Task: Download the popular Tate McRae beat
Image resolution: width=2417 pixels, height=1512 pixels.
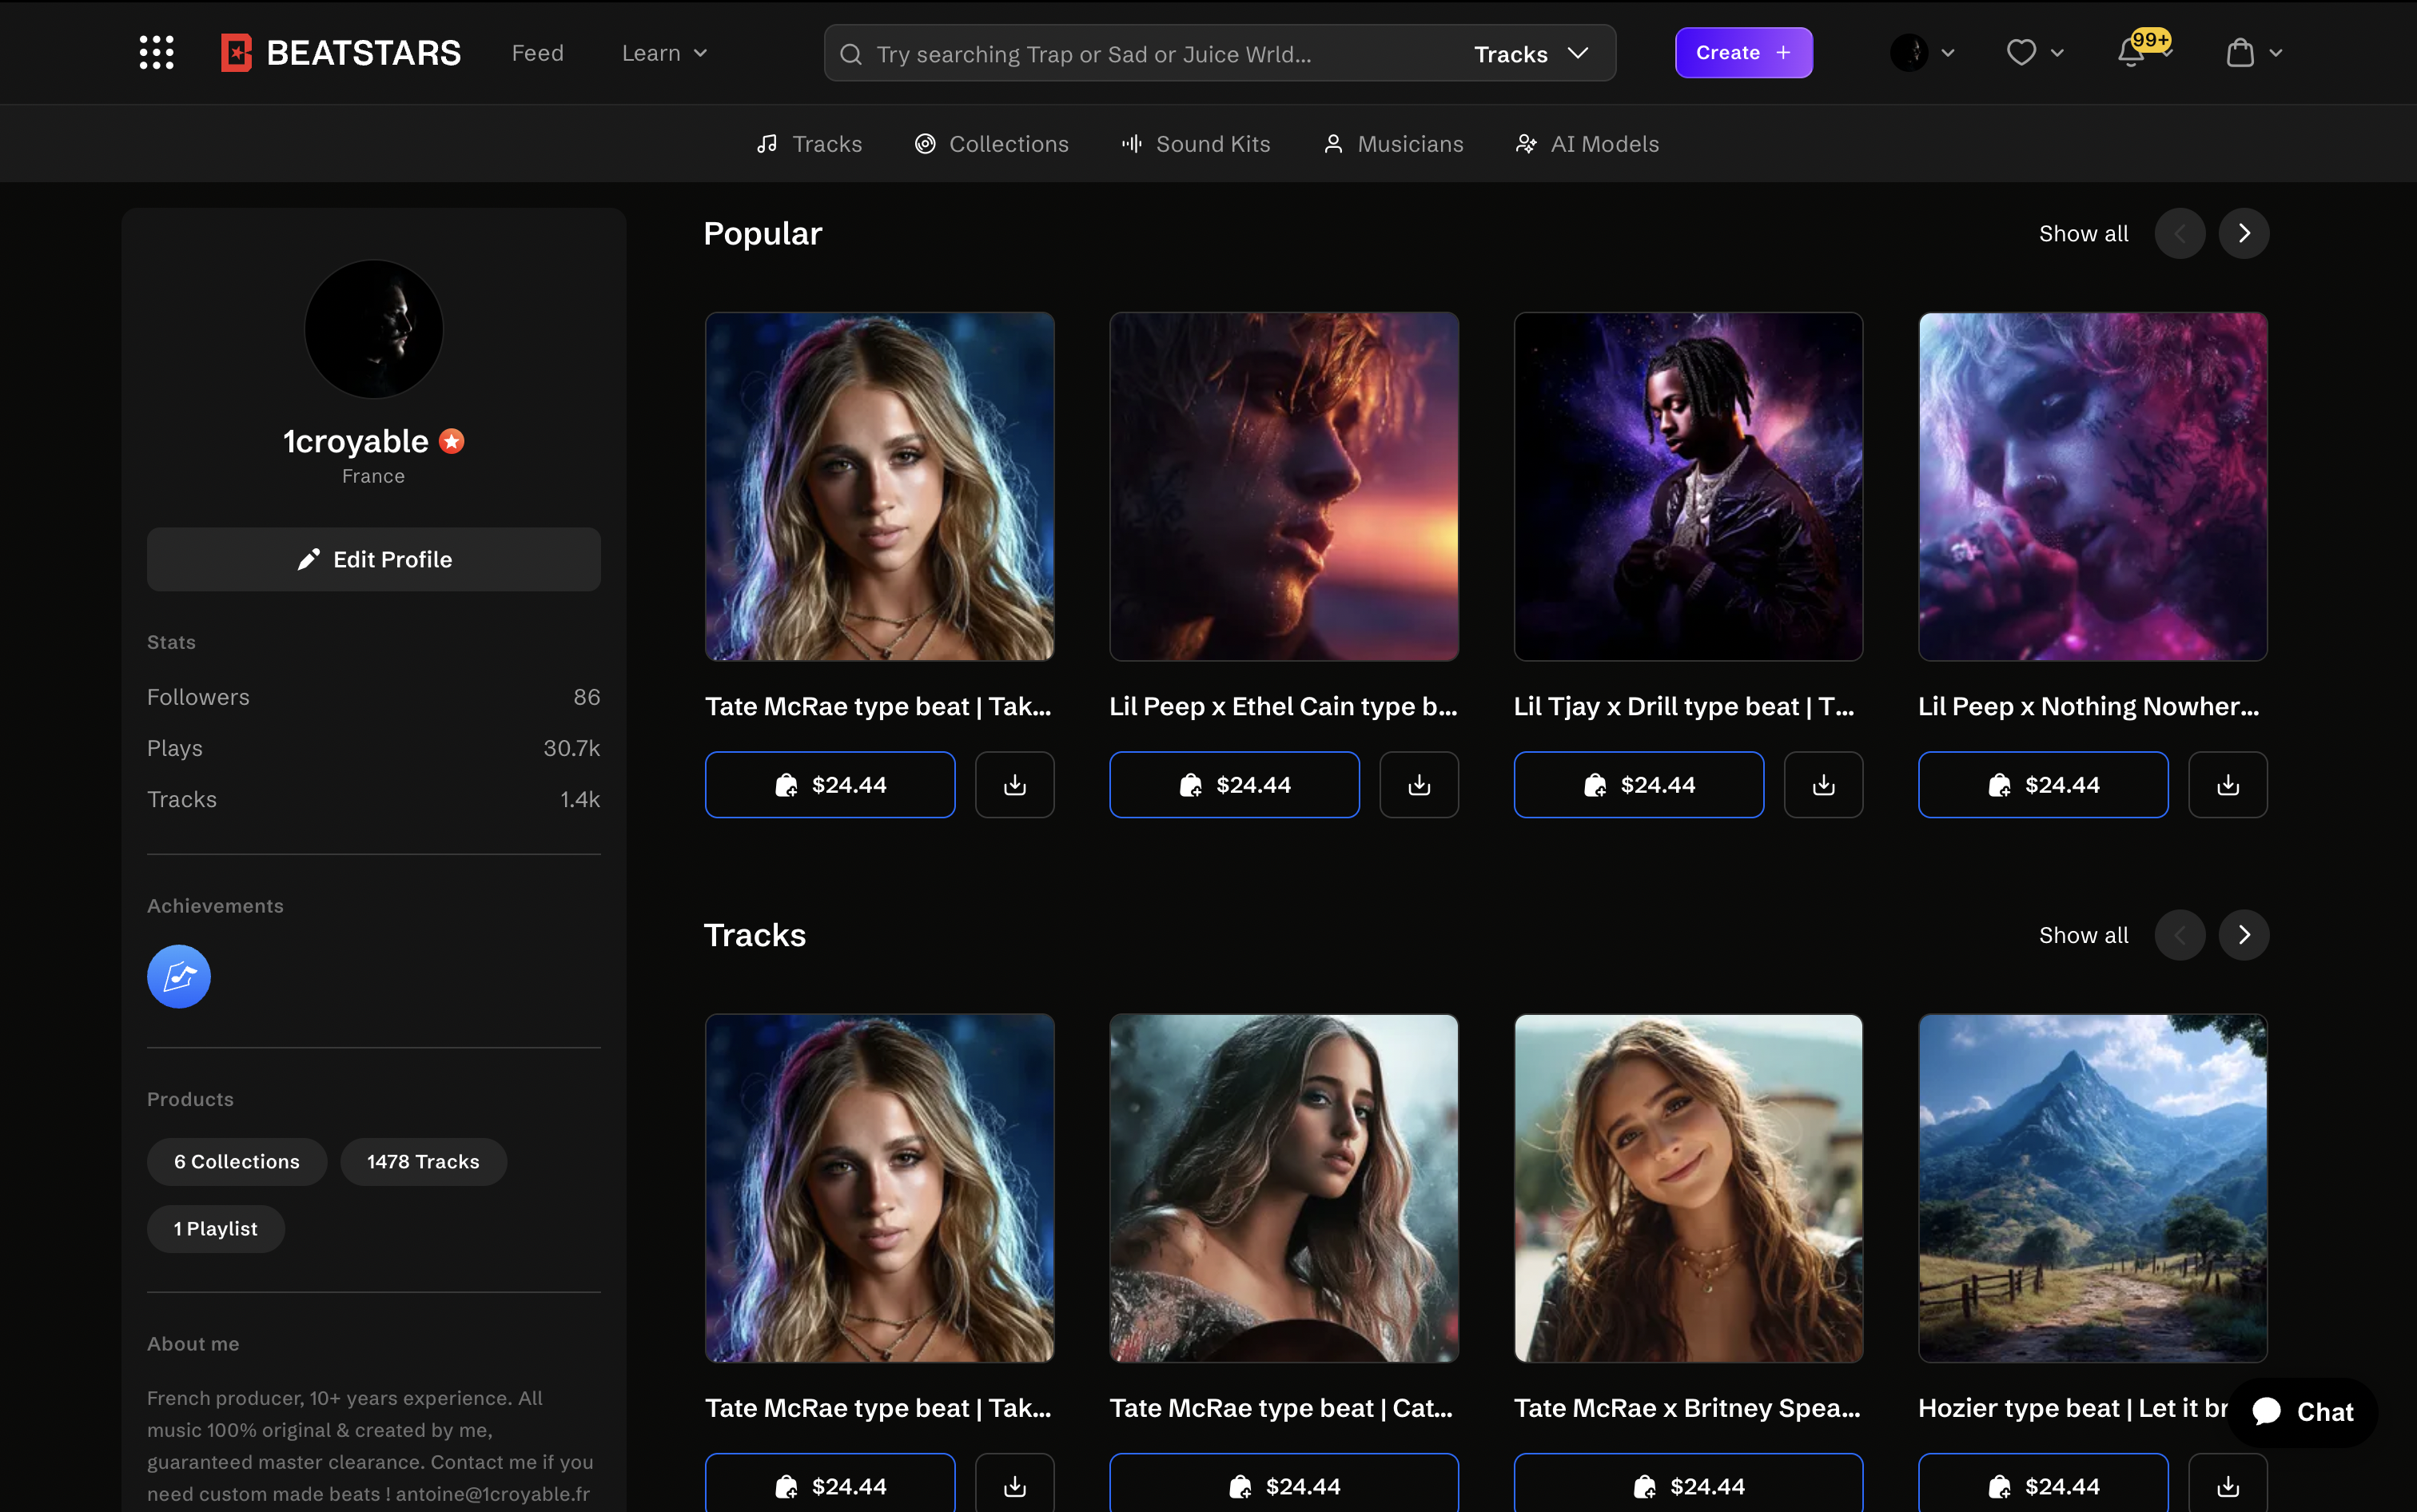Action: point(1014,785)
